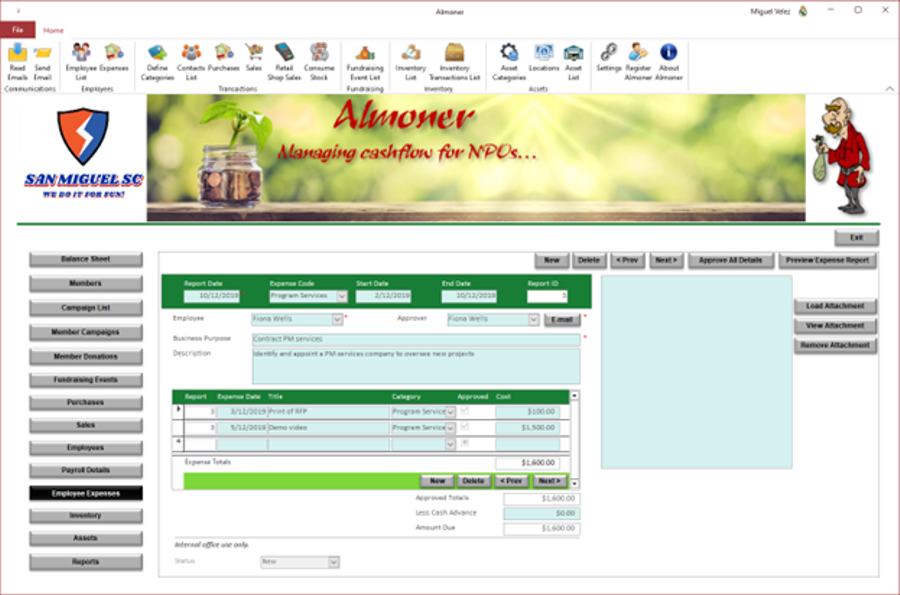The width and height of the screenshot is (900, 595).
Task: Open the Define Categories icon
Action: point(157,62)
